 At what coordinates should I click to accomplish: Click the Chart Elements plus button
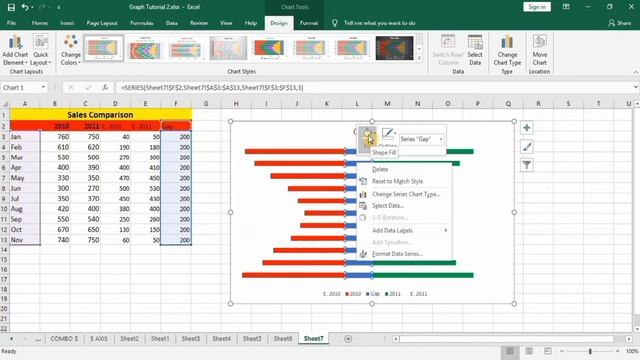click(527, 128)
